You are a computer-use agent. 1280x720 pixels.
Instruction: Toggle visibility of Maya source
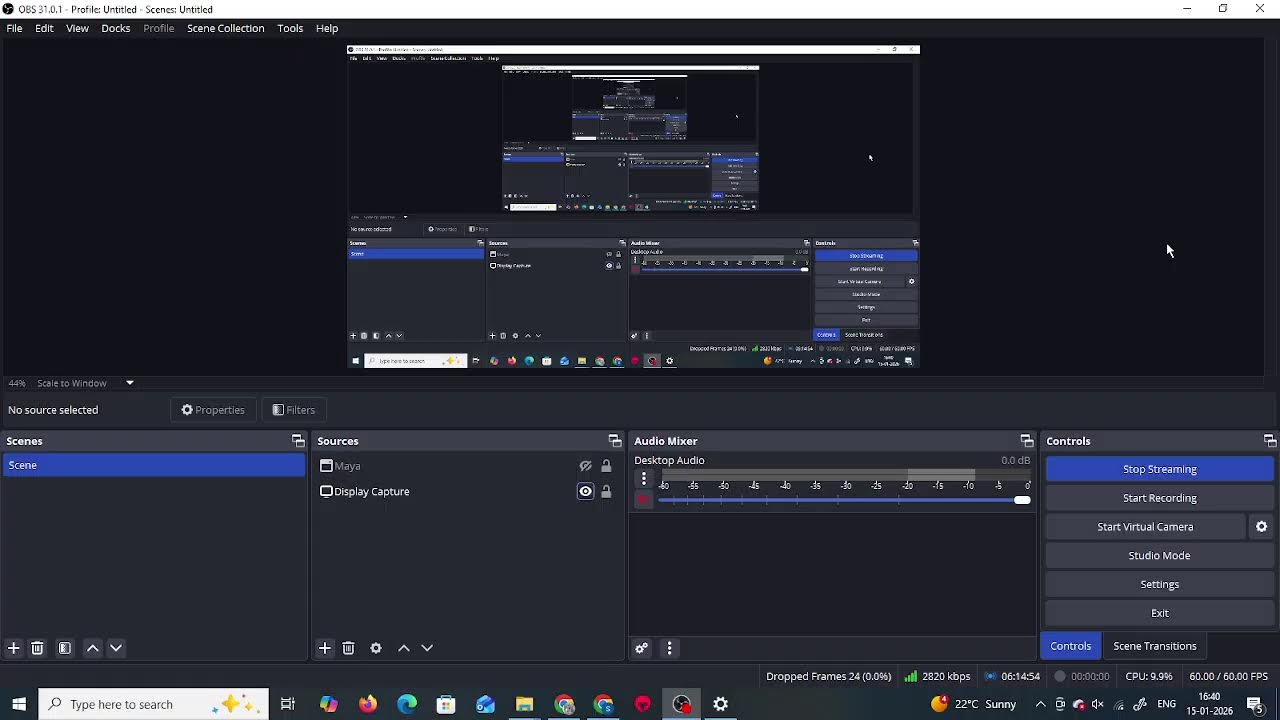pyautogui.click(x=586, y=466)
